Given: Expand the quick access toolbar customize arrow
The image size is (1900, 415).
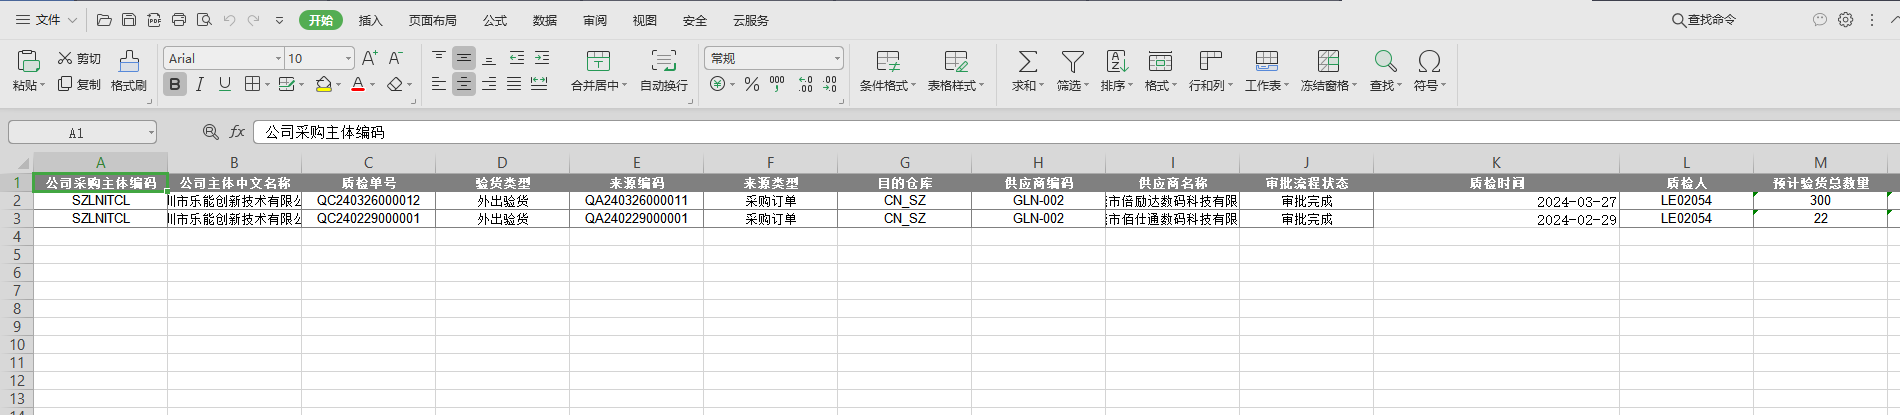Looking at the screenshot, I should (279, 20).
